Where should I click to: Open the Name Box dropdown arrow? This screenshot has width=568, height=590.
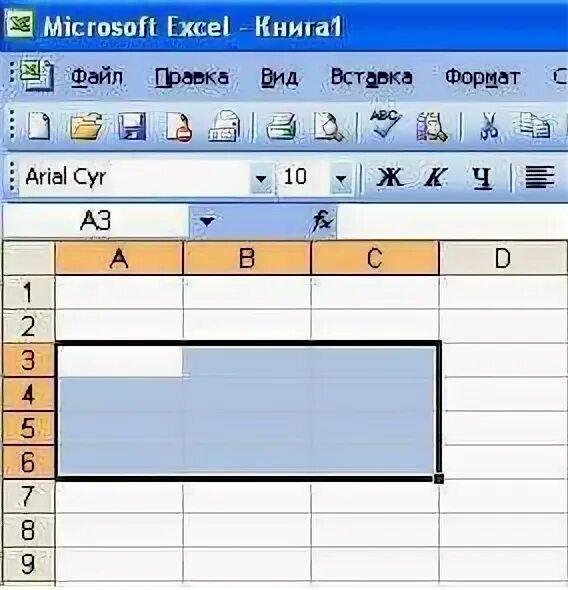(x=207, y=221)
